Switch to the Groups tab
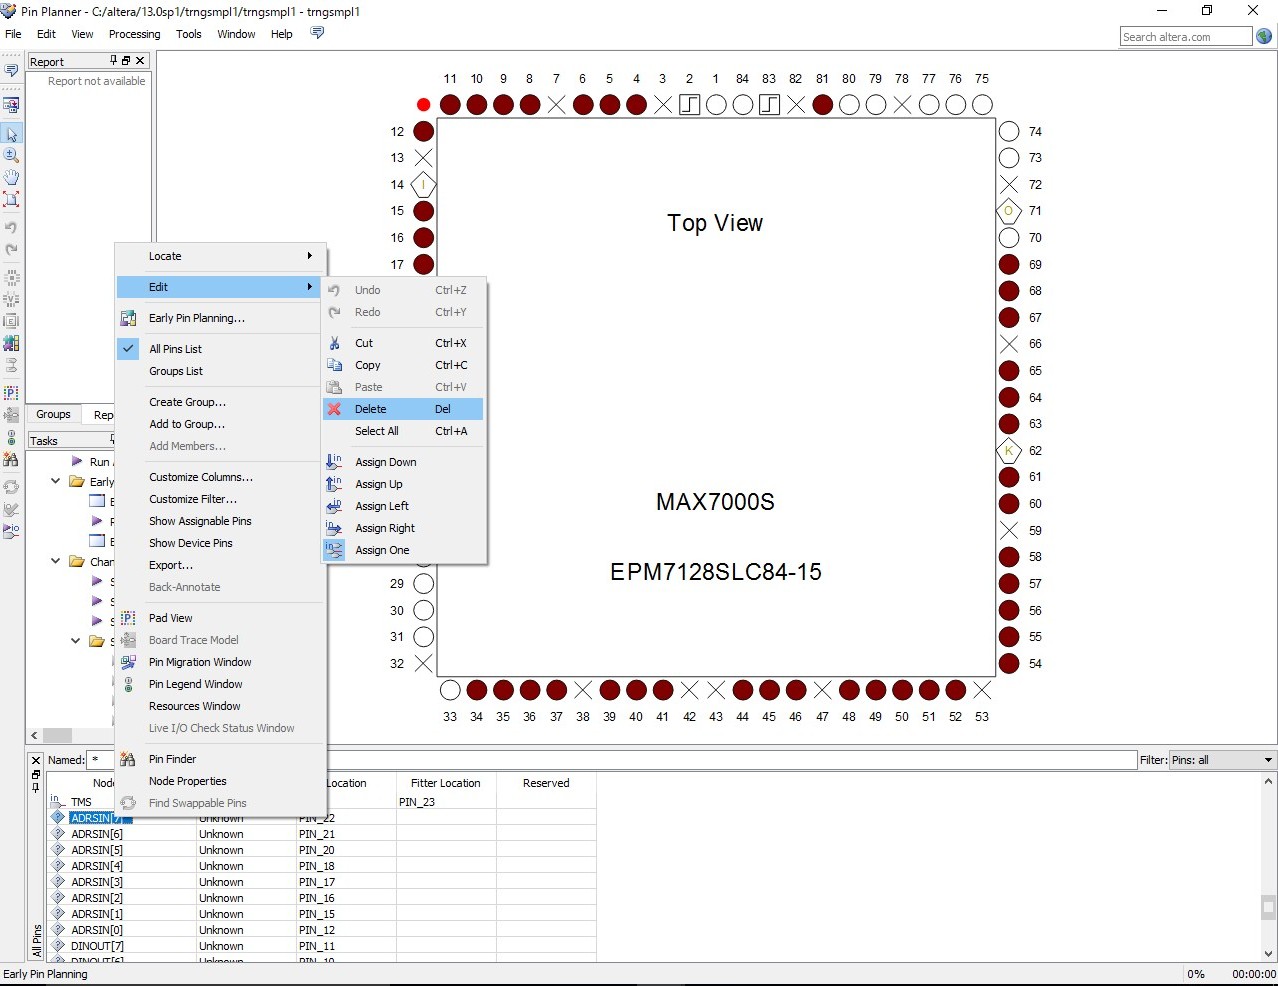The height and width of the screenshot is (986, 1278). [54, 414]
